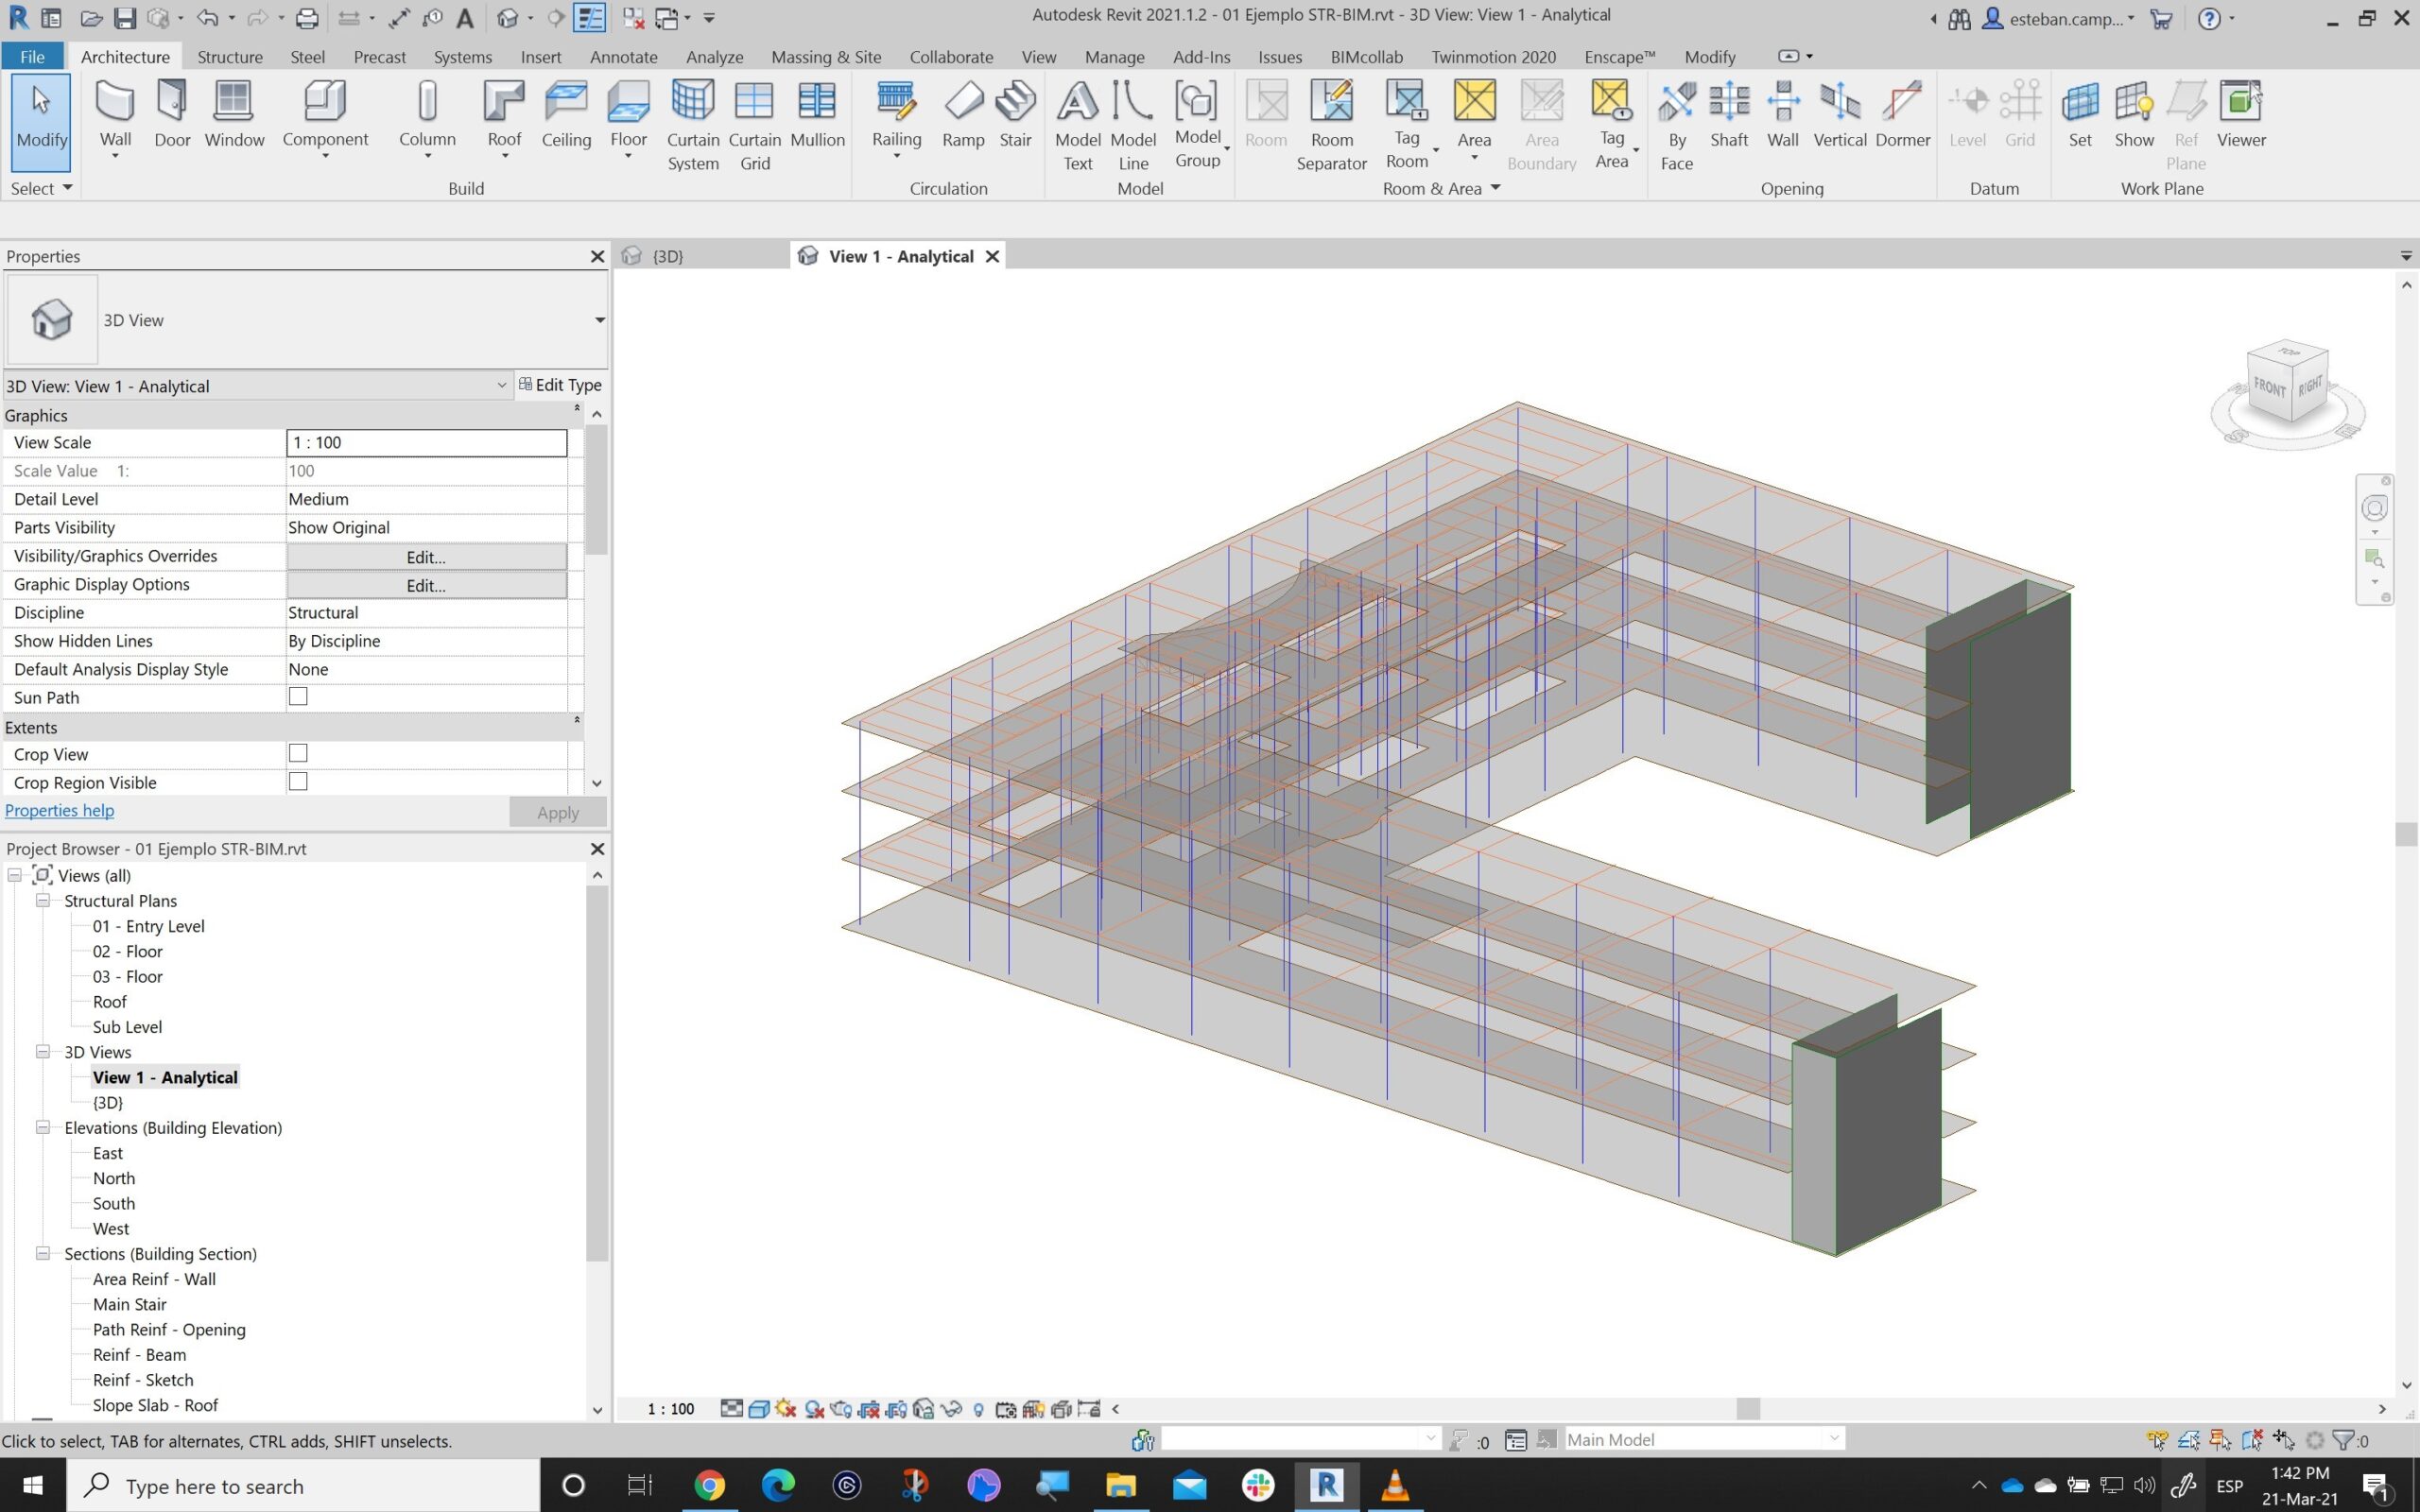Check the Crop View checkbox

point(298,754)
